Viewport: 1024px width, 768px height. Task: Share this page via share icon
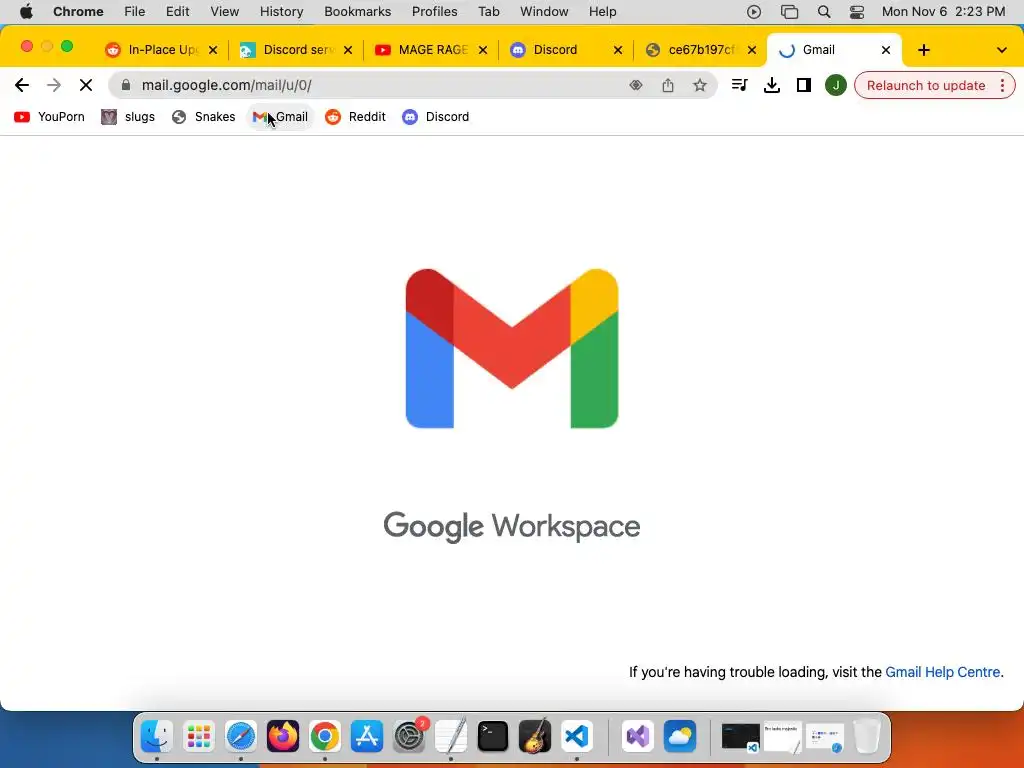pyautogui.click(x=667, y=85)
